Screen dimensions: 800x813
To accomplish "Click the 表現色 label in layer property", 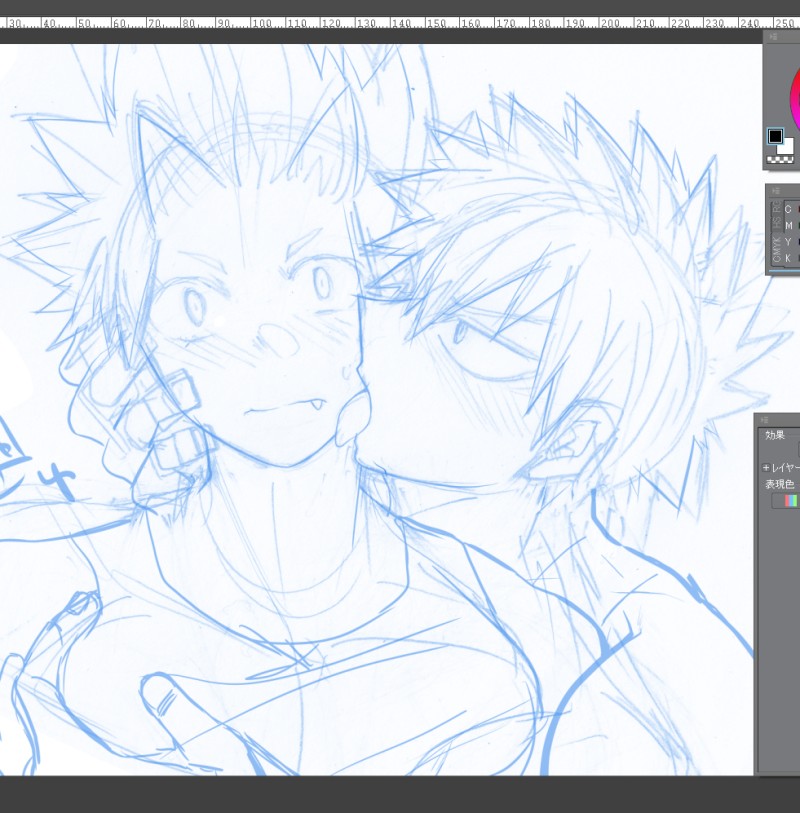I will (x=780, y=484).
